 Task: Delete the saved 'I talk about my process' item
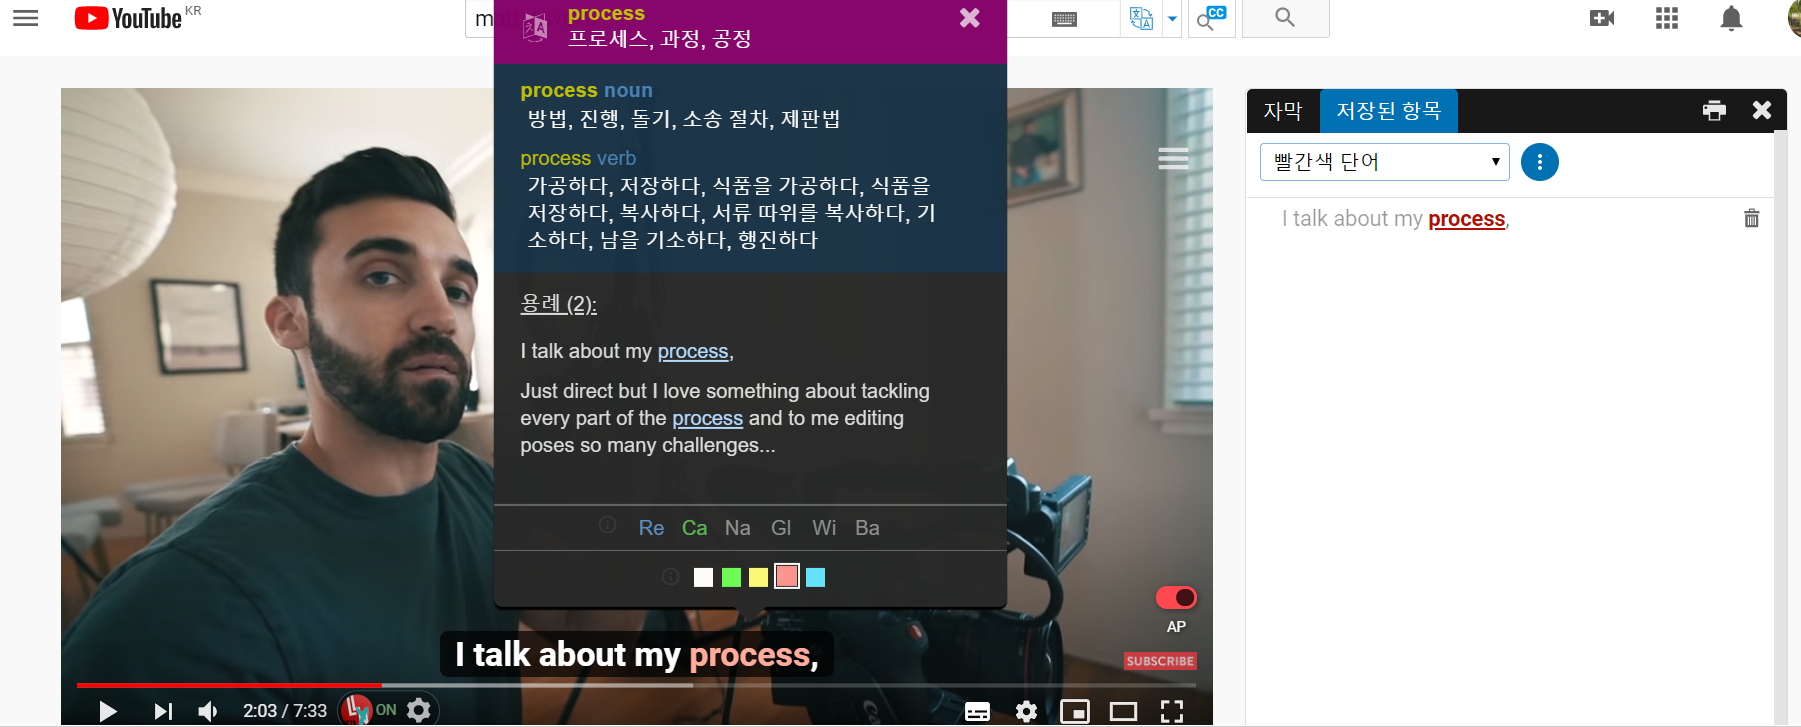(x=1752, y=218)
